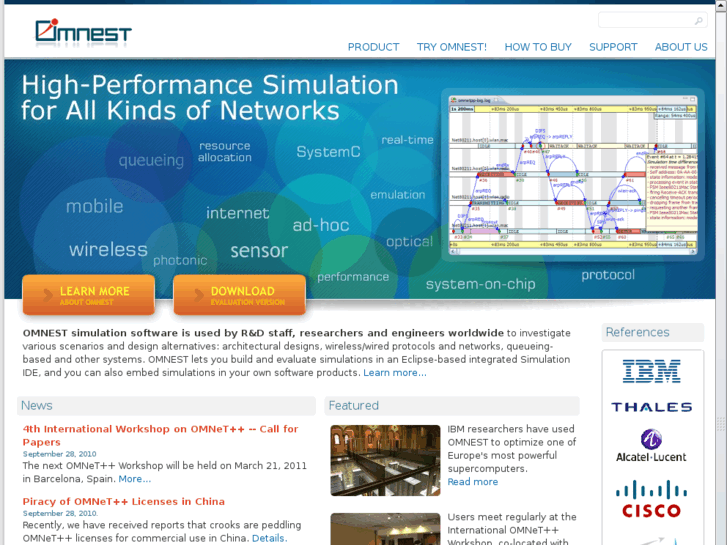Click the 'Details.' link about piracy
The height and width of the screenshot is (545, 727).
point(269,538)
